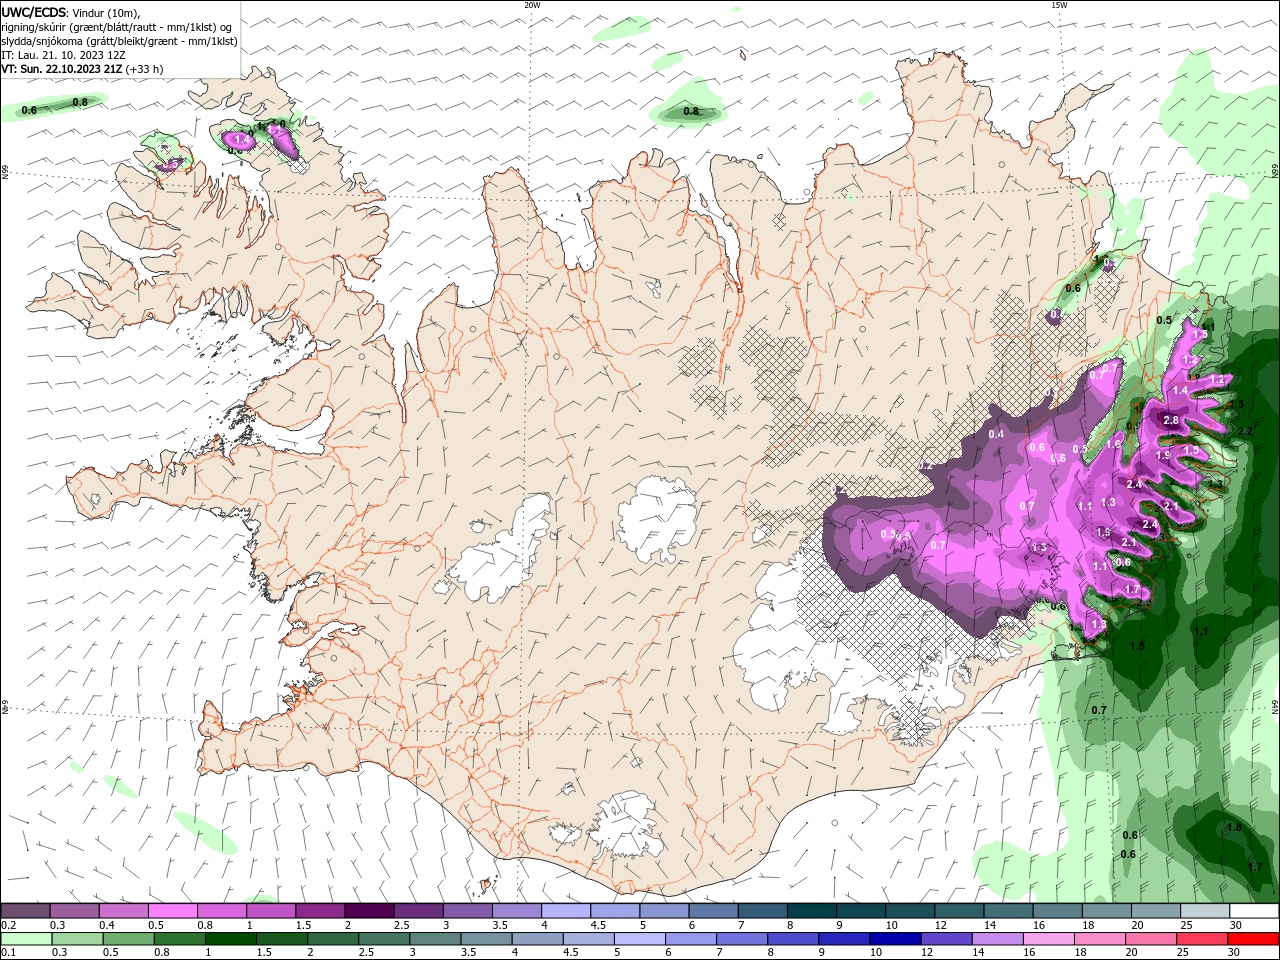The image size is (1280, 960).
Task: Select the bottom-row legend swatch between 2.5 and 3
Action: tap(386, 939)
